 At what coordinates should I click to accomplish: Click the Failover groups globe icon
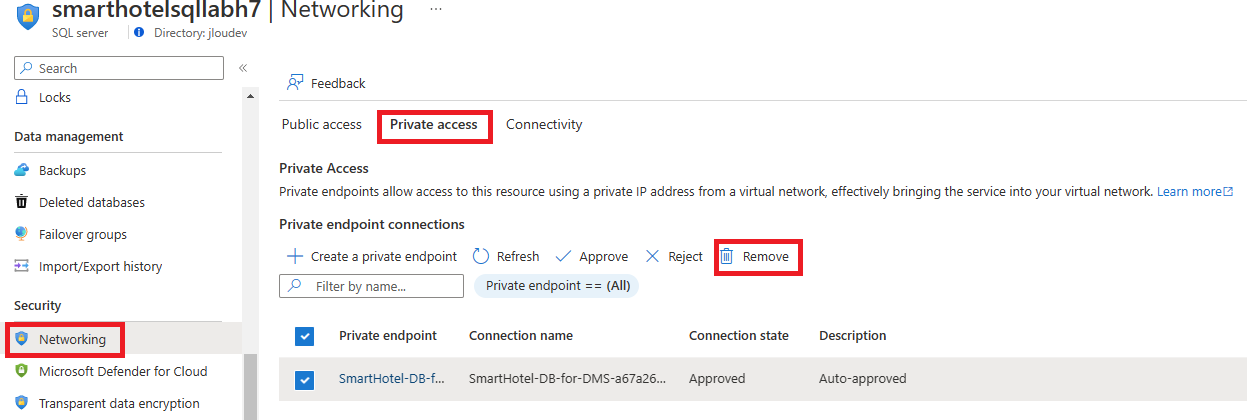click(x=22, y=234)
